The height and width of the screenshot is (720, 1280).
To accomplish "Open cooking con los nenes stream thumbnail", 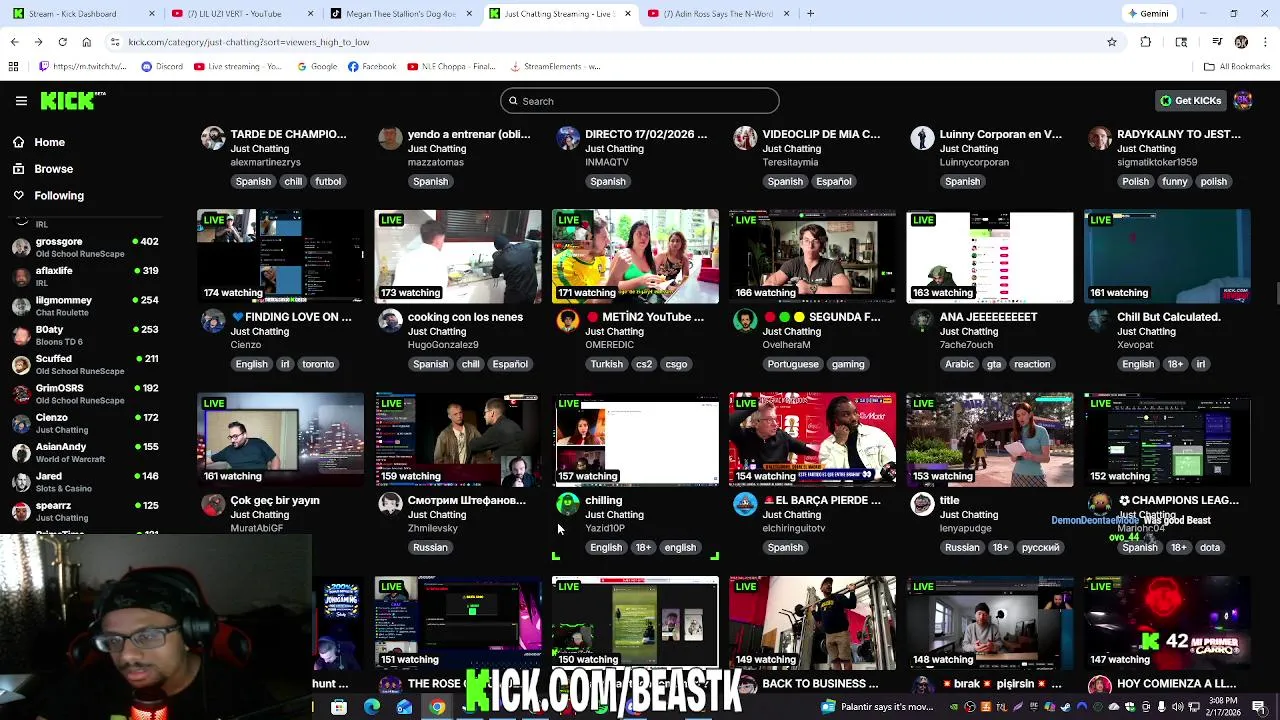I will [x=458, y=256].
